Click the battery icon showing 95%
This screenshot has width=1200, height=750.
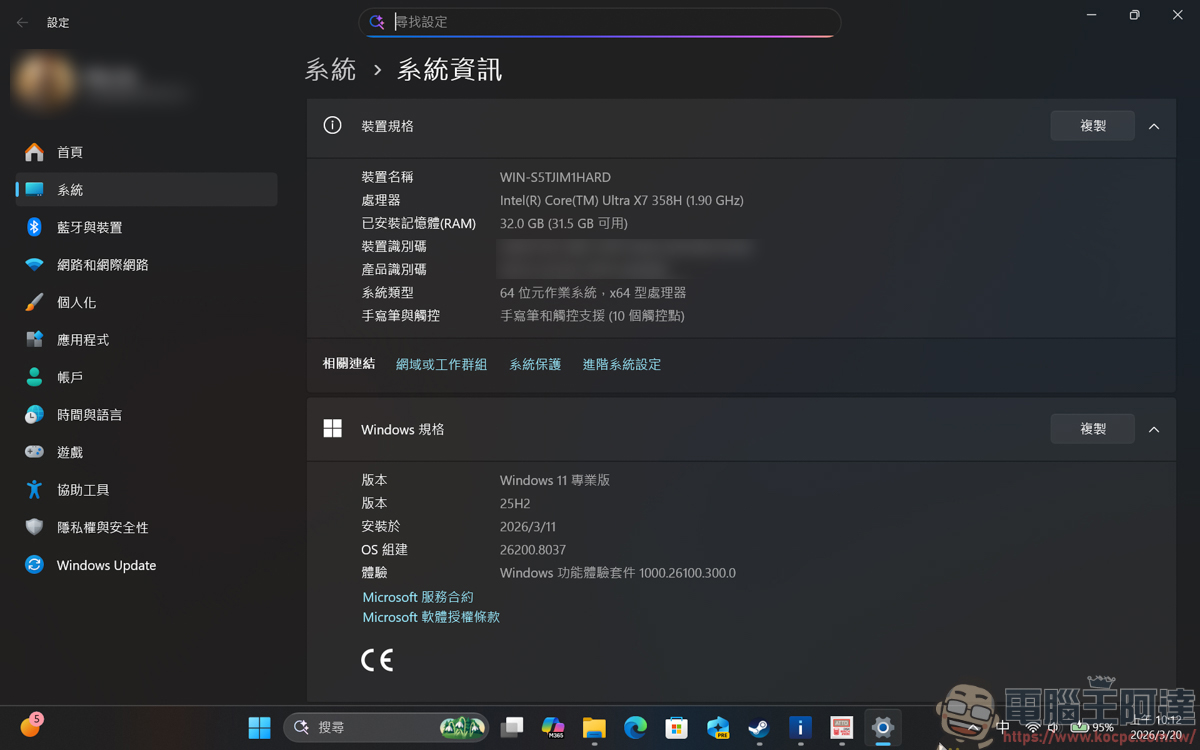tap(1081, 727)
